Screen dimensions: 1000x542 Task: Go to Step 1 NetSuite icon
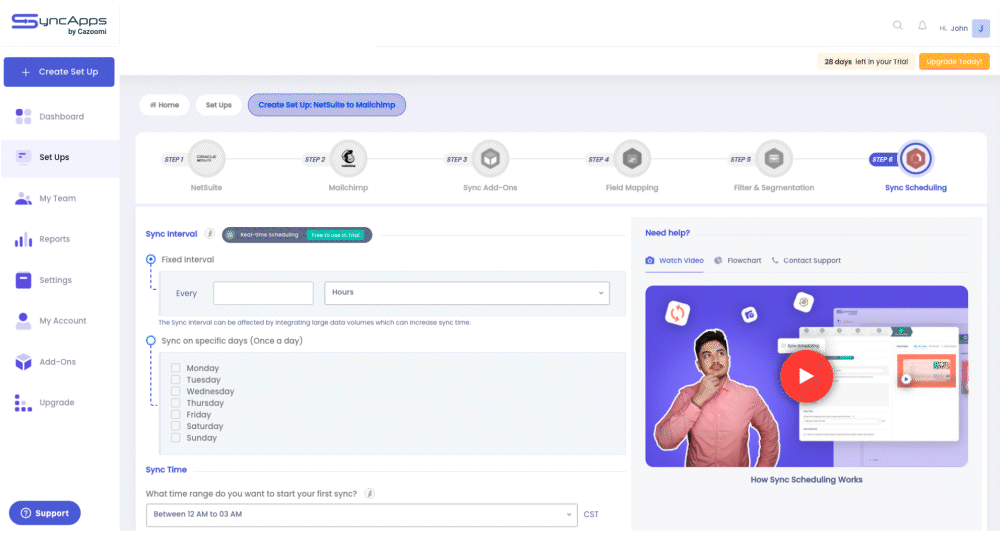pos(207,158)
